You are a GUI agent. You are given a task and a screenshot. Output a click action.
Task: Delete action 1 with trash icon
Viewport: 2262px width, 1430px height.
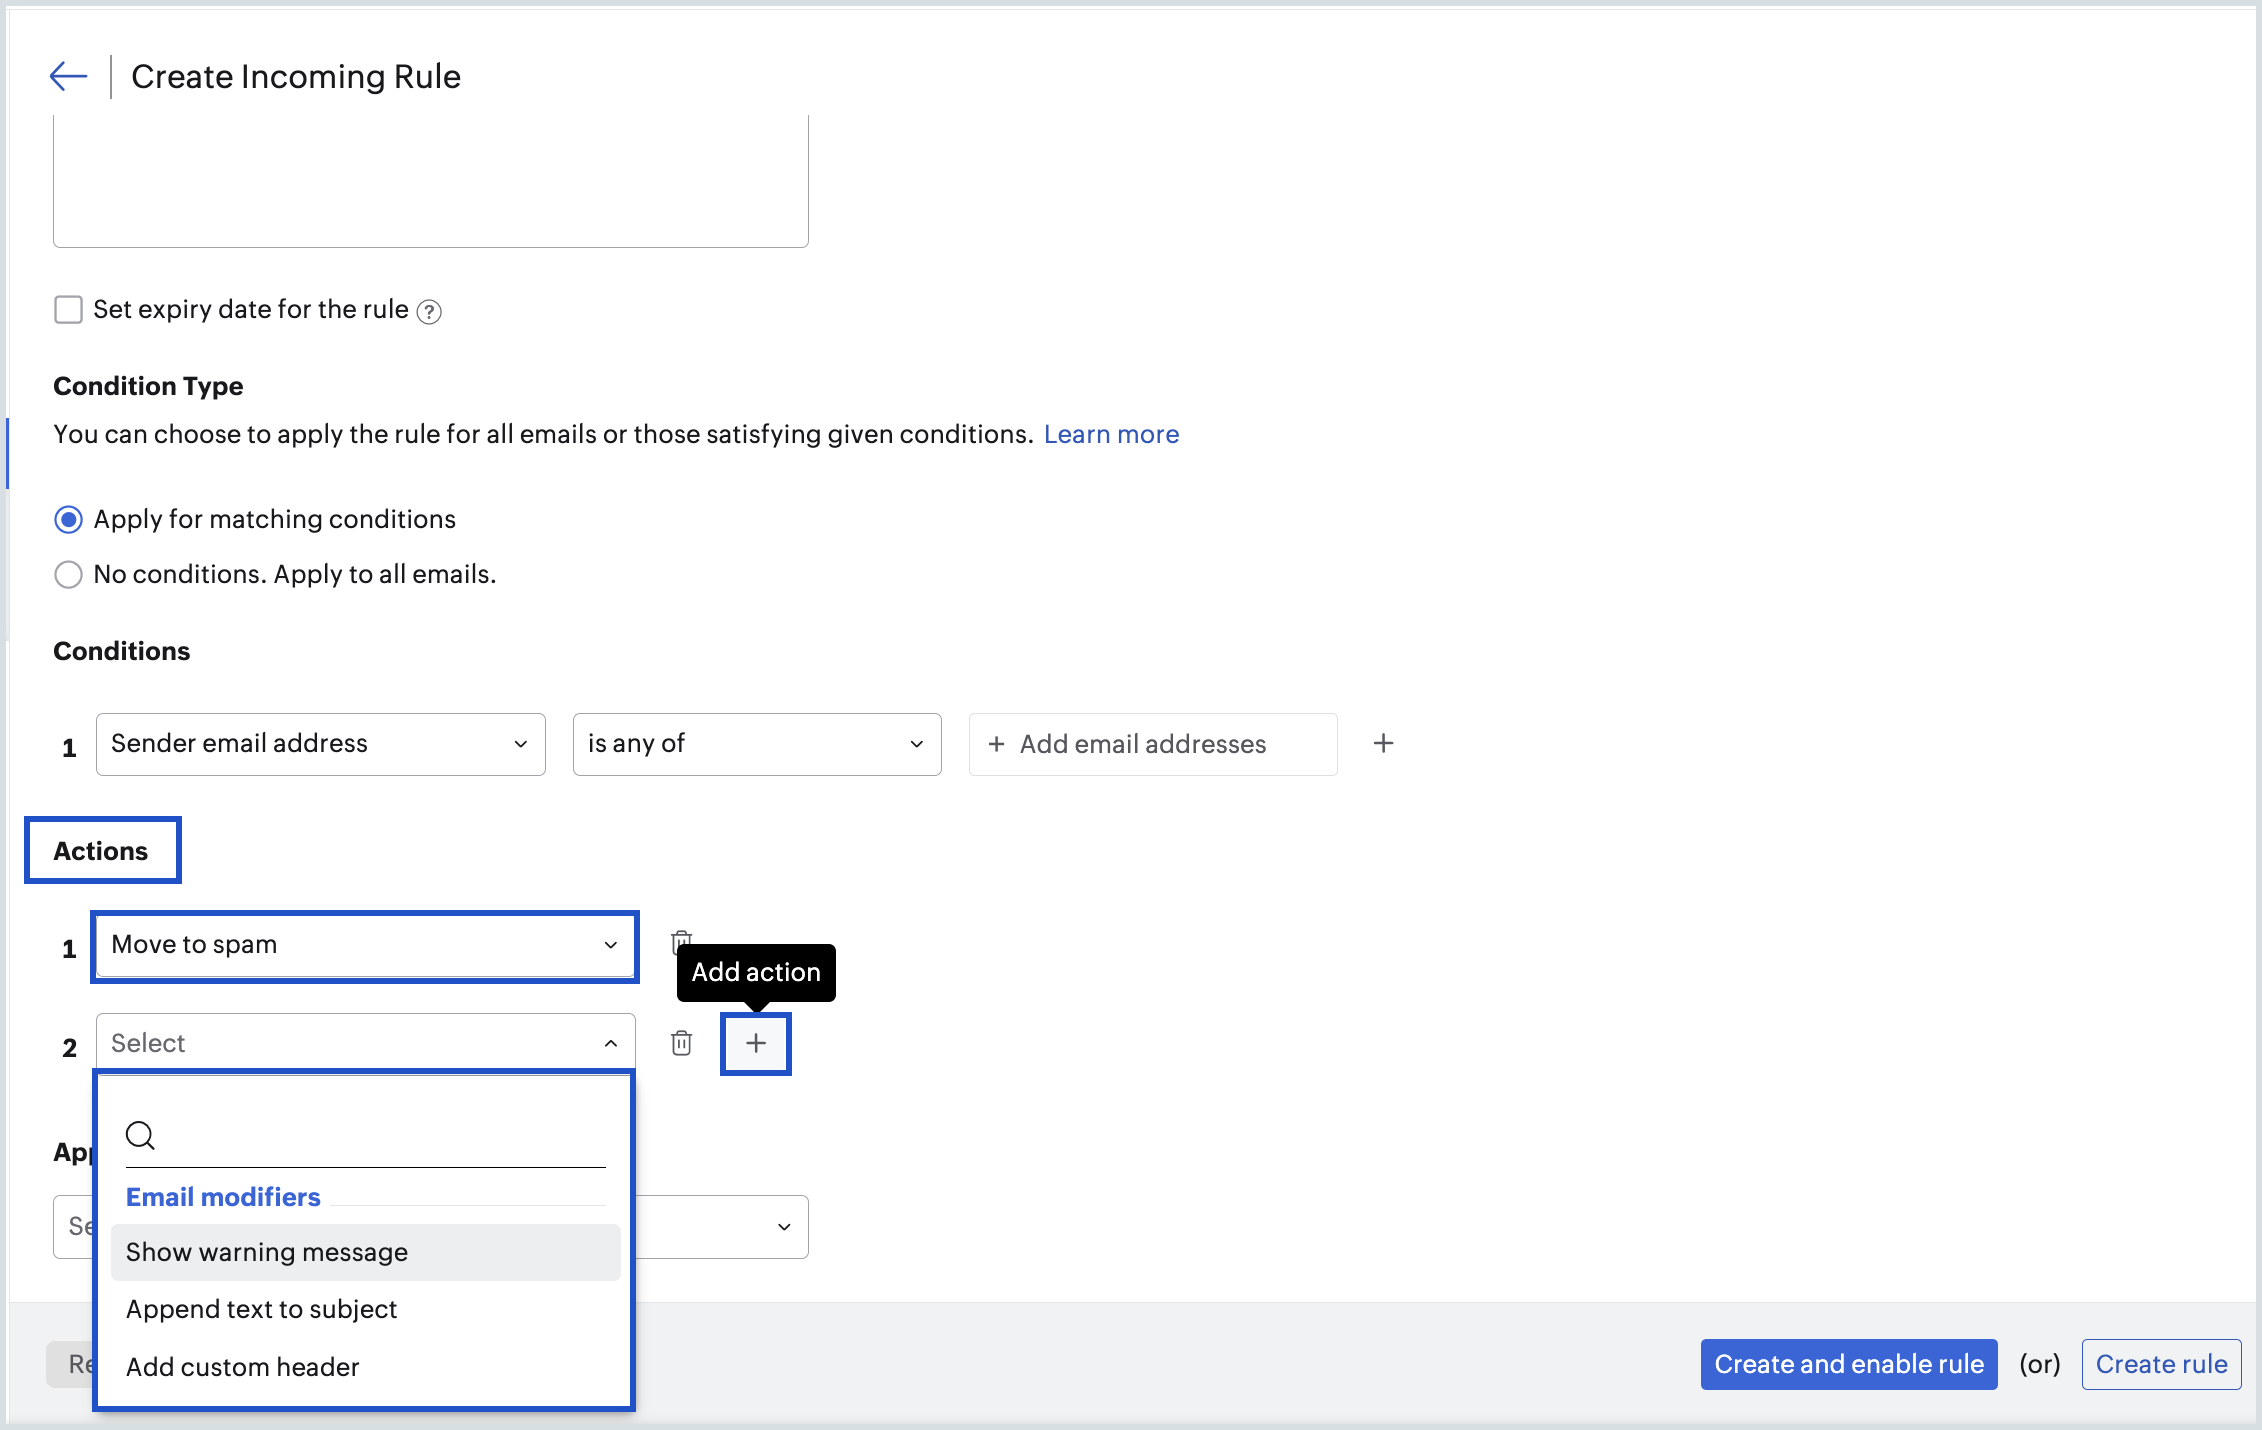[681, 938]
